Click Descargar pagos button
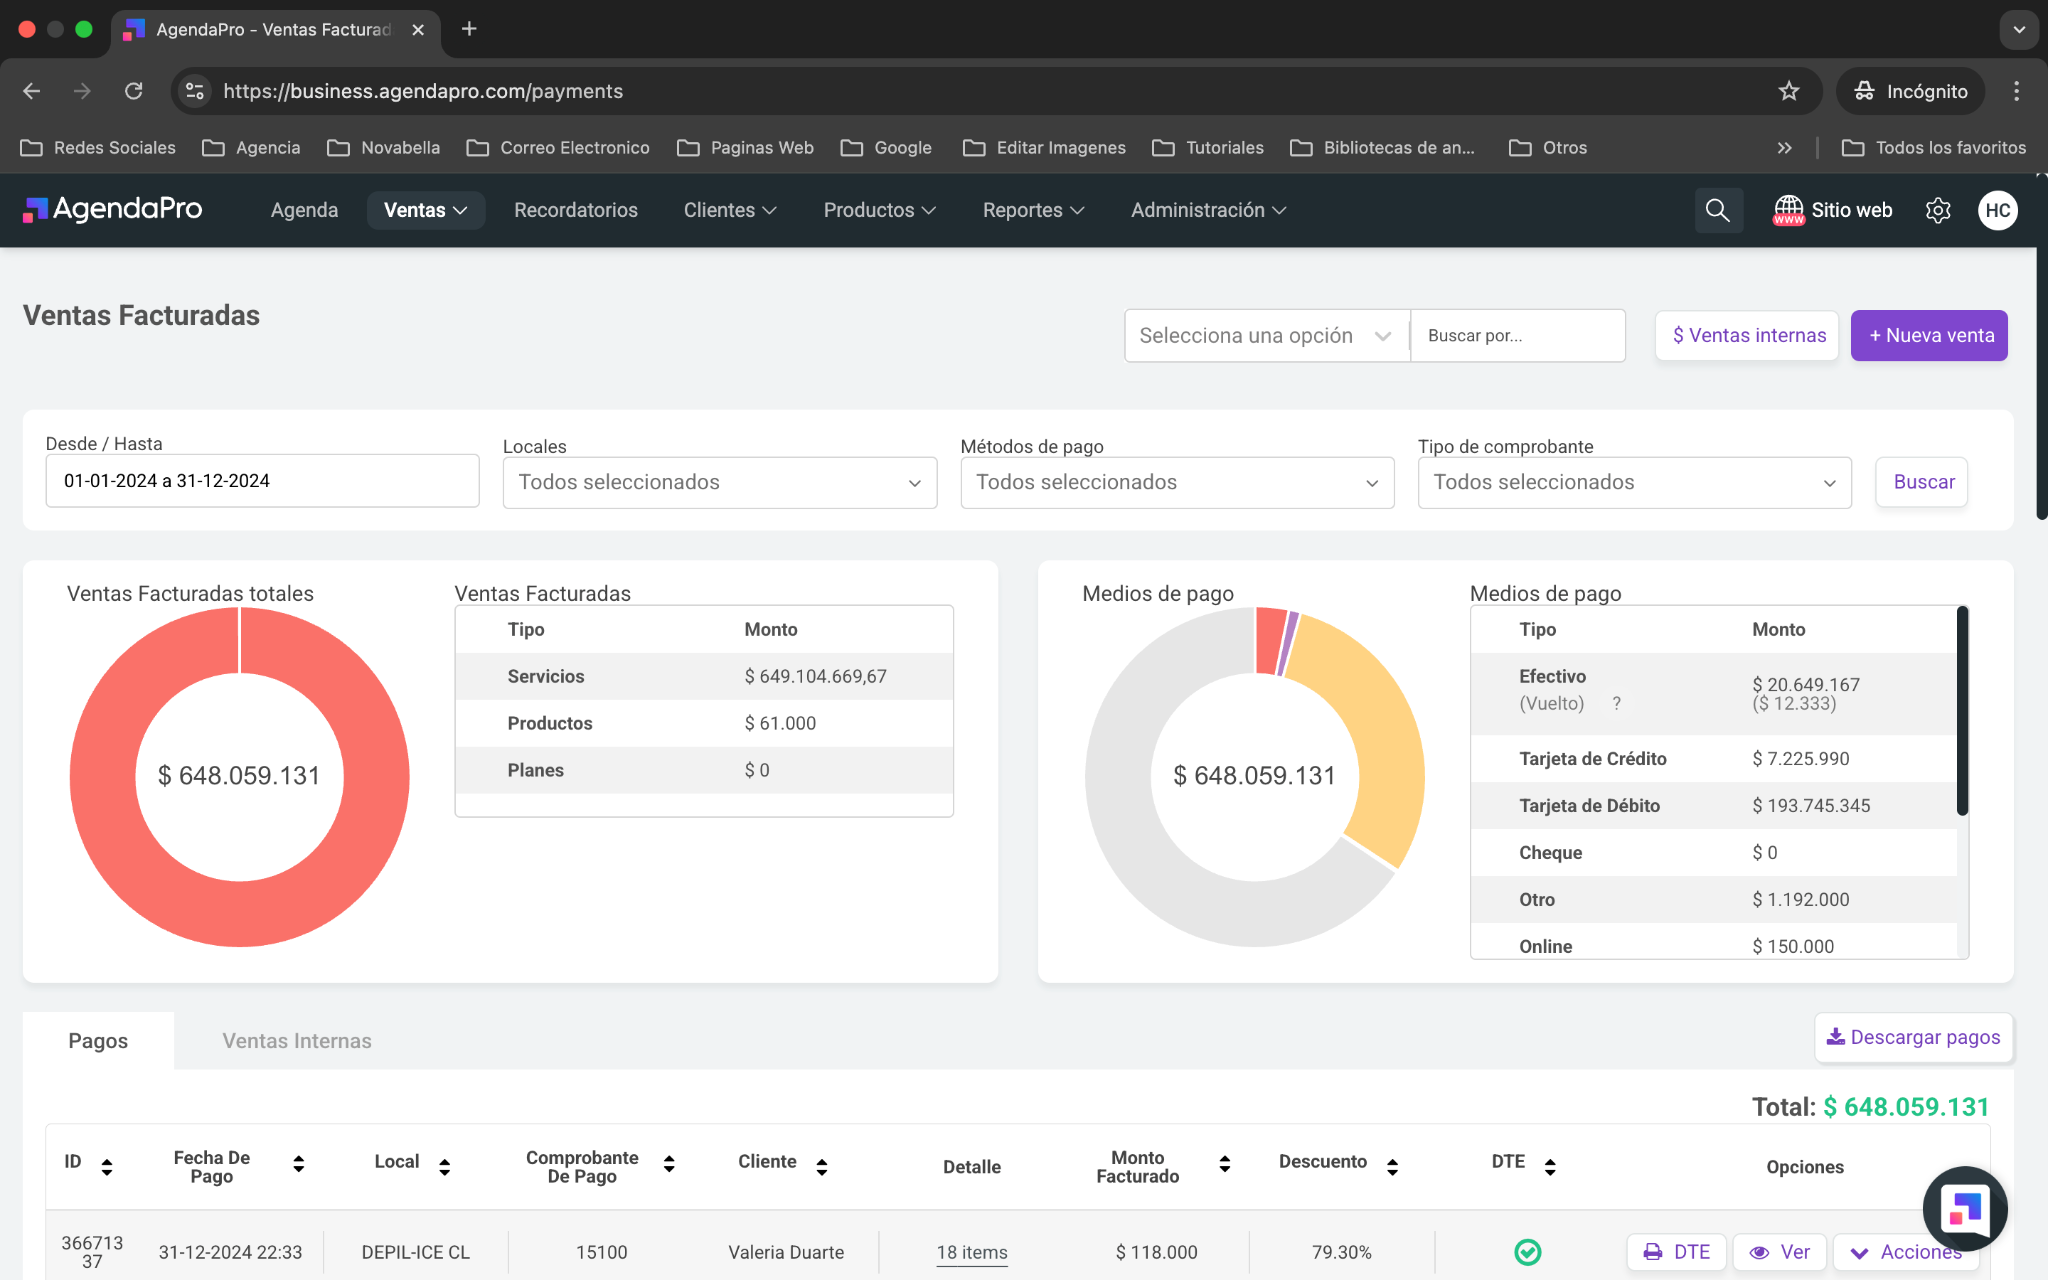Viewport: 2048px width, 1280px height. click(1913, 1037)
